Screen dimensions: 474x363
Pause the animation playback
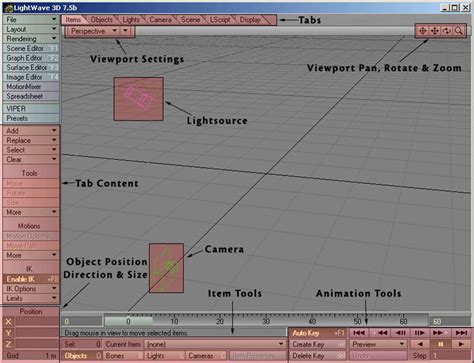[440, 344]
